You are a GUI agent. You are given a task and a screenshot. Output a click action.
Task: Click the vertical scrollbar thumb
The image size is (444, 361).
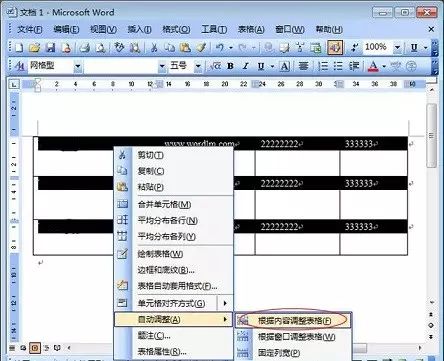point(432,135)
